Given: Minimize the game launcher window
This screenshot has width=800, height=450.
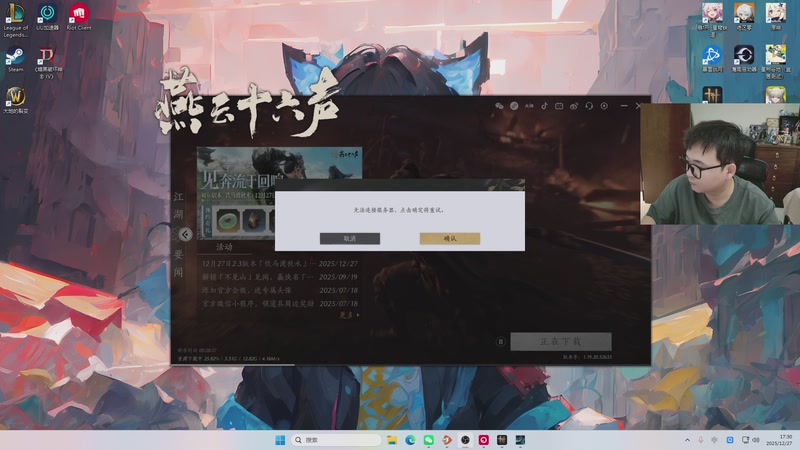Looking at the screenshot, I should (624, 106).
